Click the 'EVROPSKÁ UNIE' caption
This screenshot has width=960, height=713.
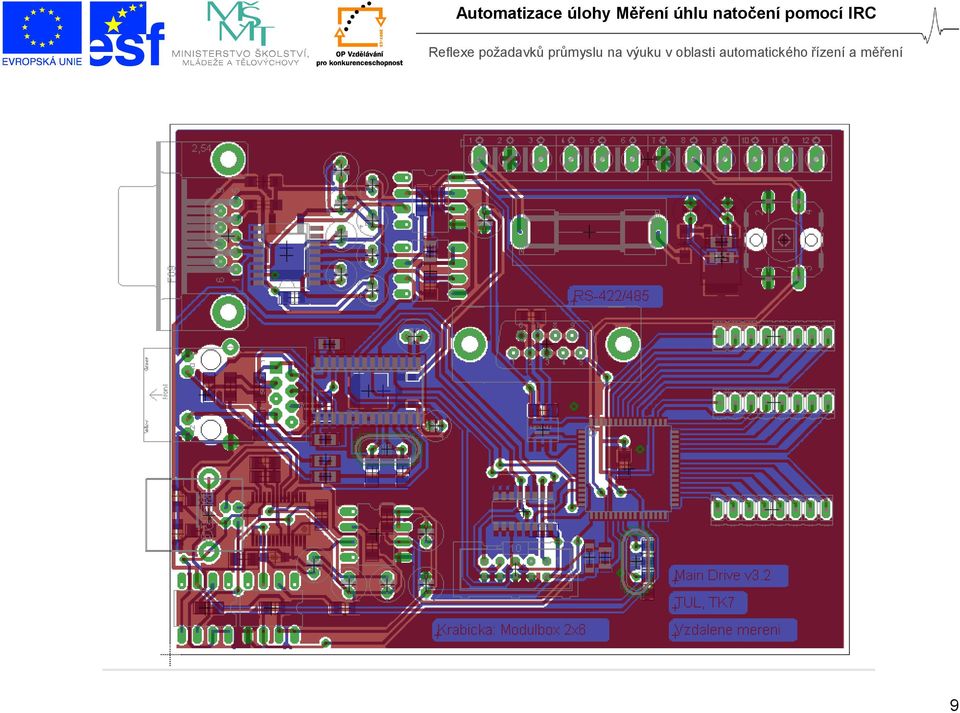tap(42, 61)
